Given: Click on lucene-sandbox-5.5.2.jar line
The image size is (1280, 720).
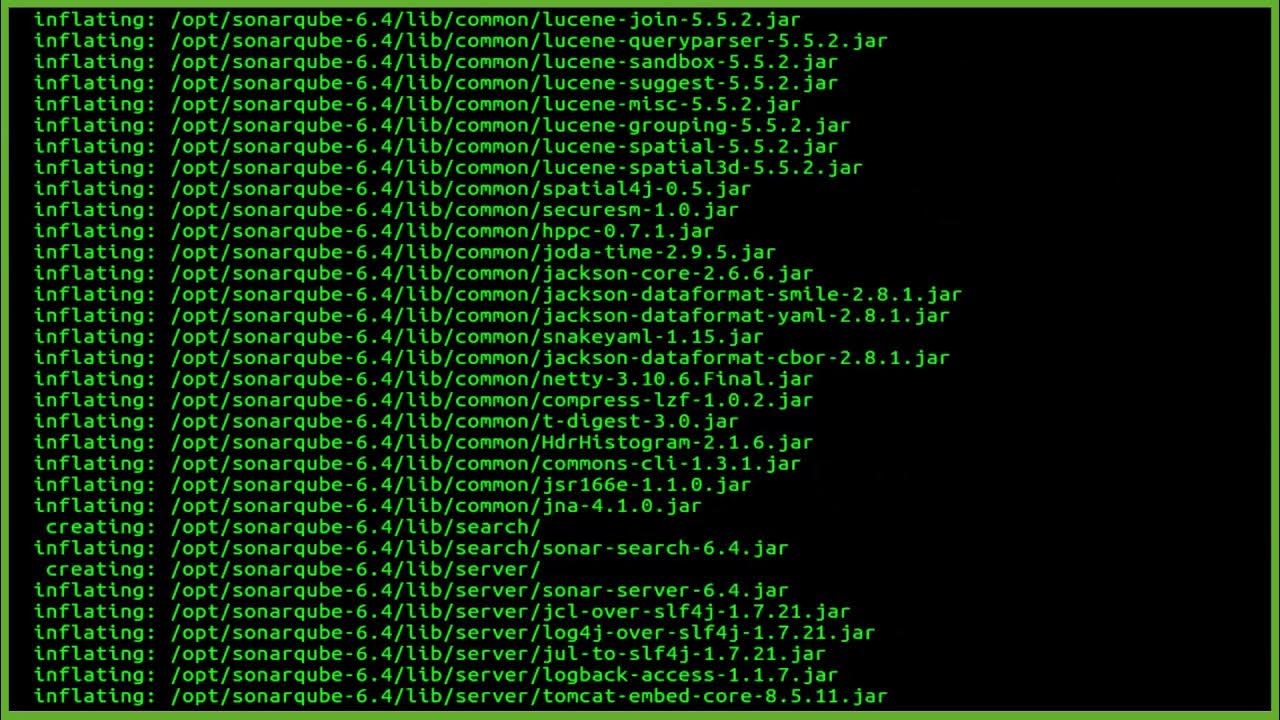Looking at the screenshot, I should (x=436, y=62).
